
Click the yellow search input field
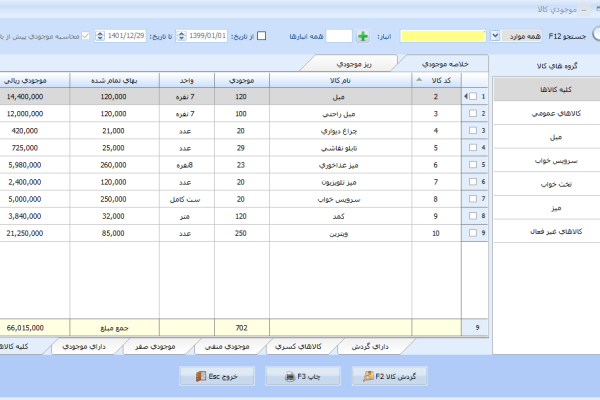(443, 36)
